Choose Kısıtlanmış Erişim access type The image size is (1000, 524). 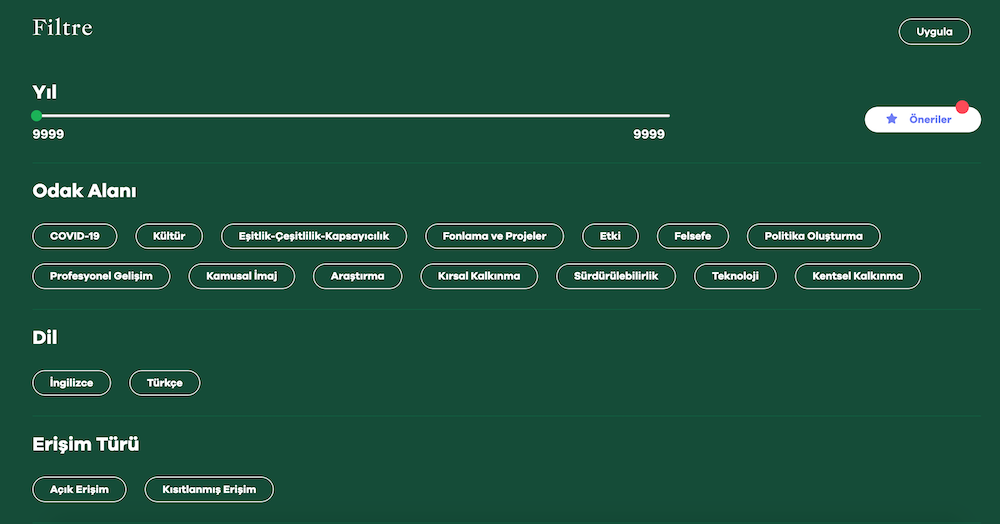(x=209, y=489)
